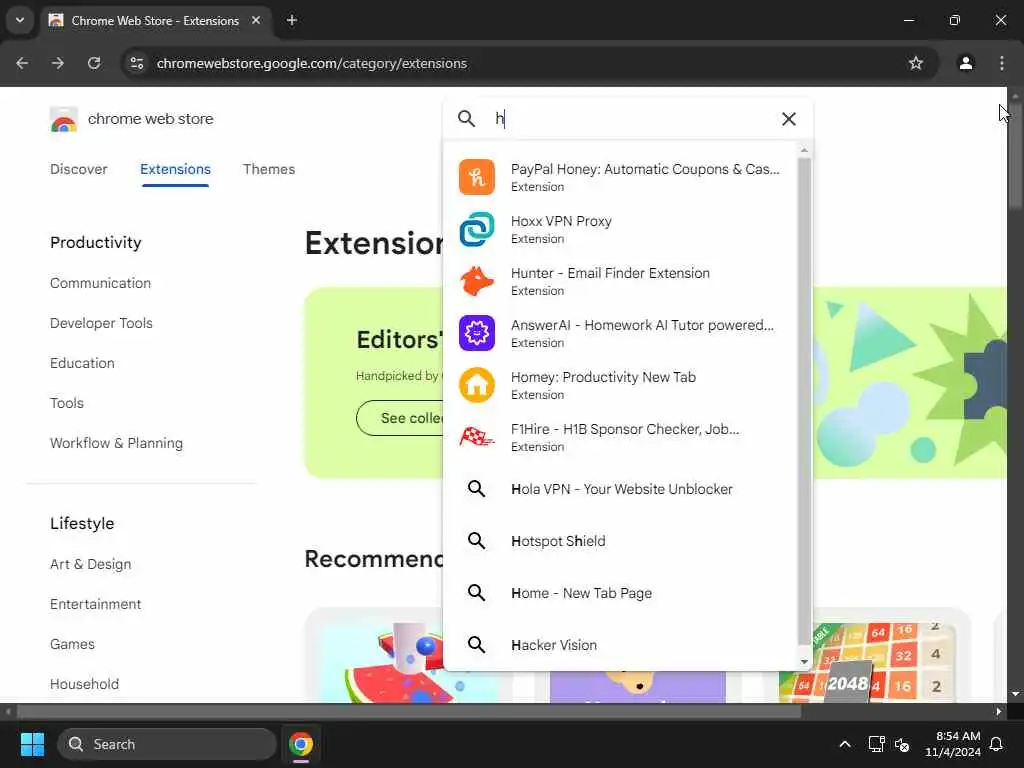Viewport: 1024px width, 768px height.
Task: View site information icon in address bar
Action: pyautogui.click(x=136, y=63)
